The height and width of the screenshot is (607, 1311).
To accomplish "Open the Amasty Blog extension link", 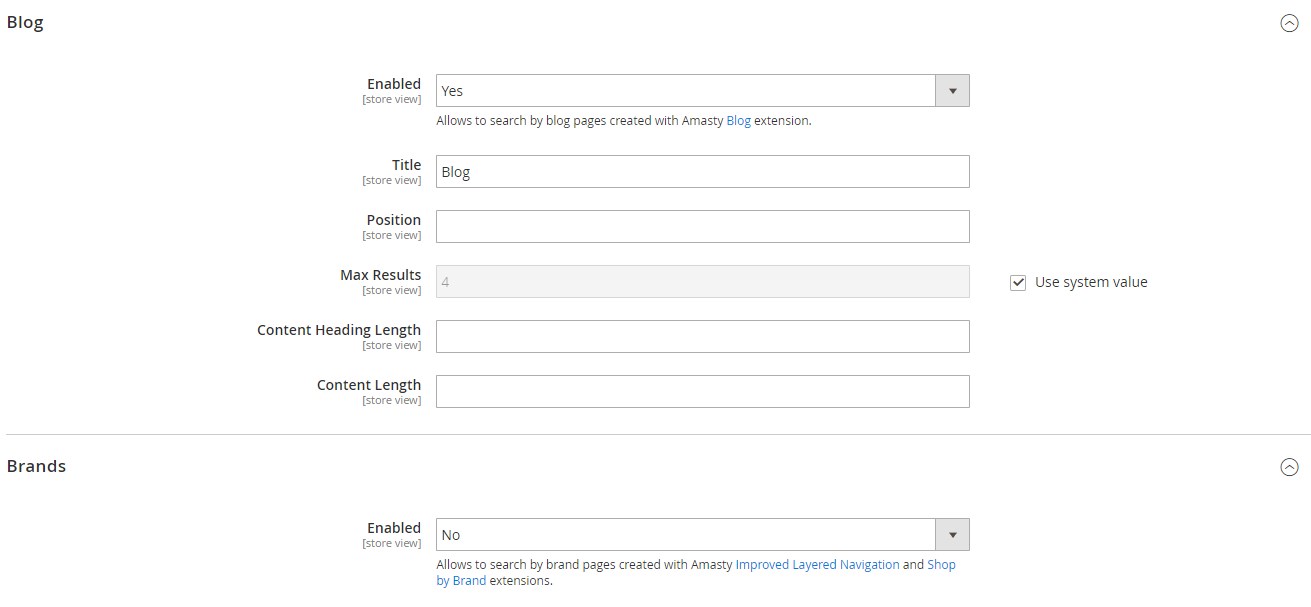I will point(738,121).
